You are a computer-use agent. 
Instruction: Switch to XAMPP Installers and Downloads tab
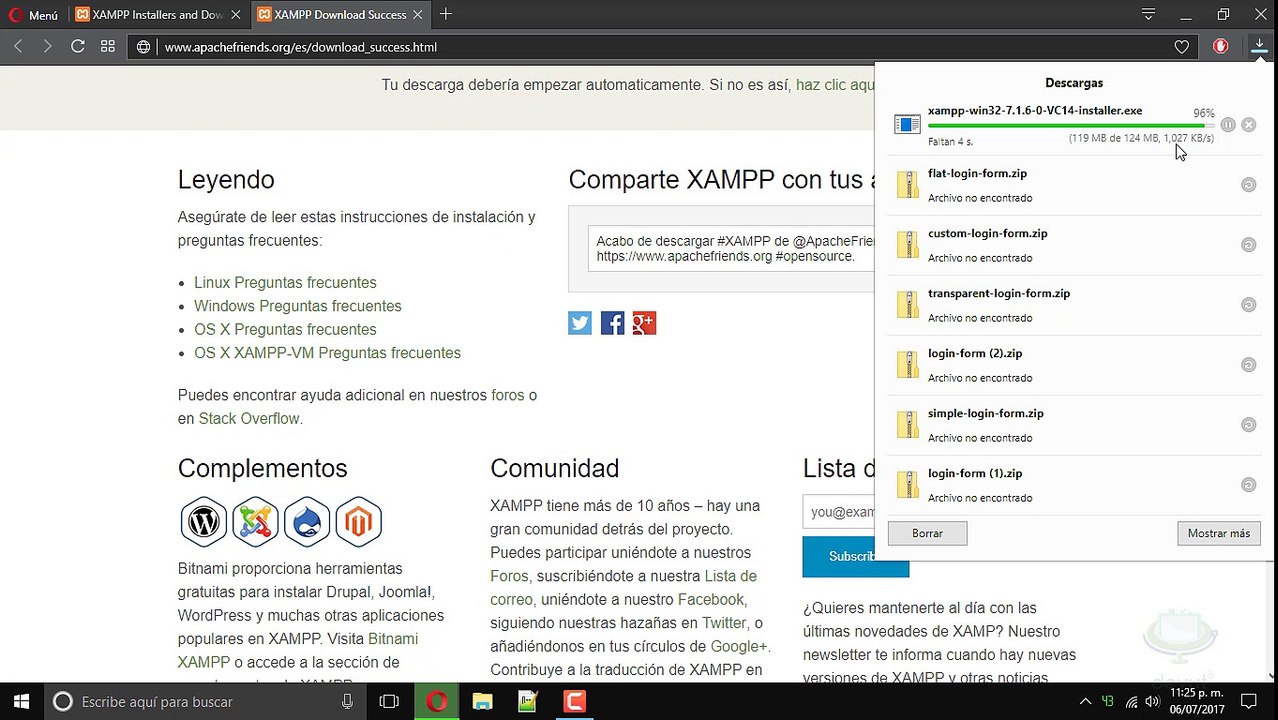click(156, 15)
